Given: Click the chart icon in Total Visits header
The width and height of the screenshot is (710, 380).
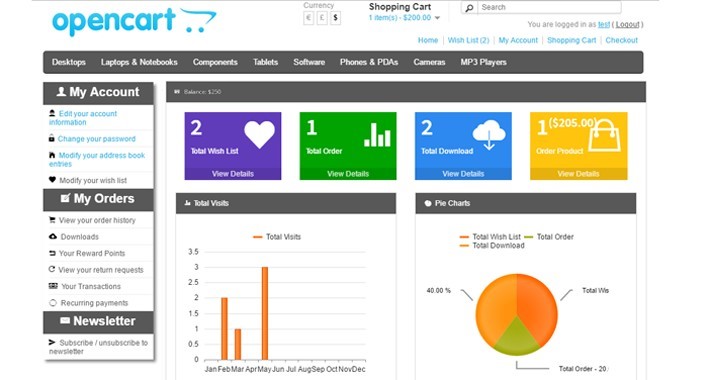Looking at the screenshot, I should [x=187, y=203].
